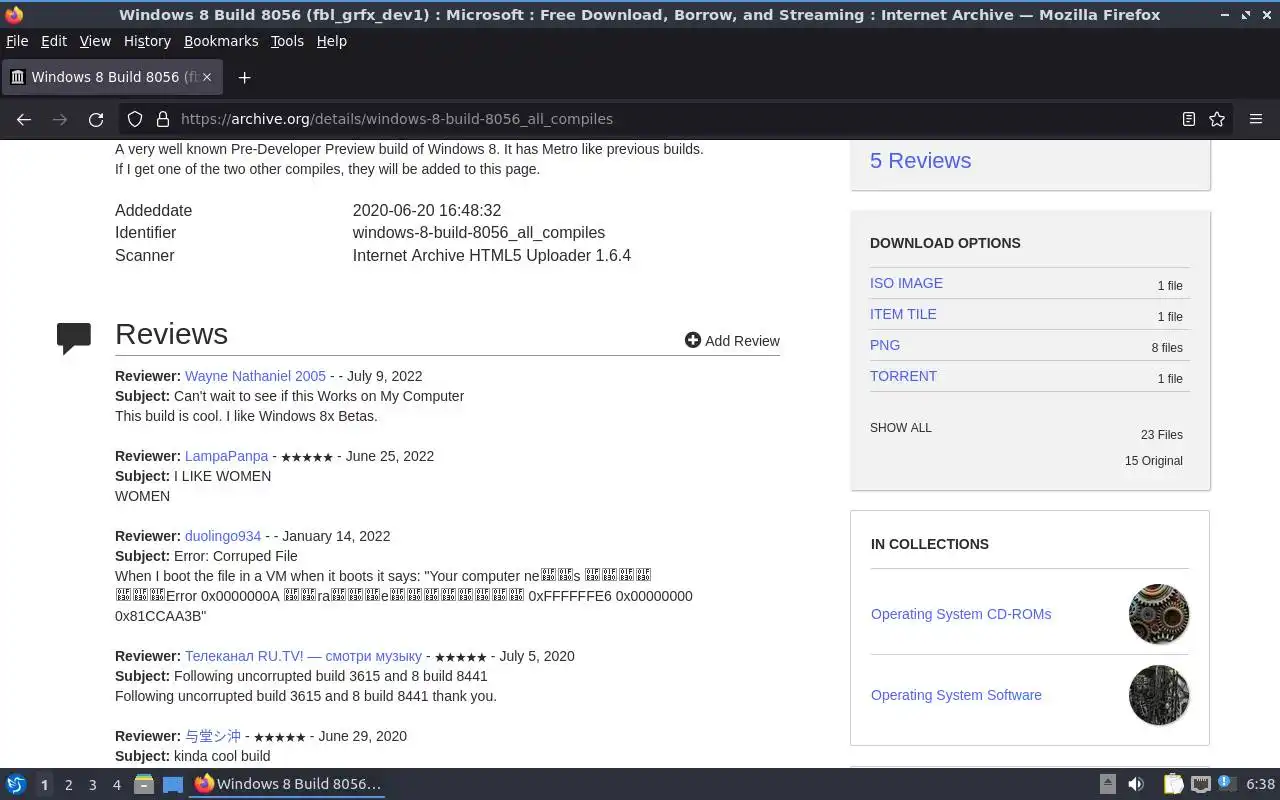The width and height of the screenshot is (1280, 800).
Task: Open the ITEM TILE download option
Action: click(x=903, y=314)
